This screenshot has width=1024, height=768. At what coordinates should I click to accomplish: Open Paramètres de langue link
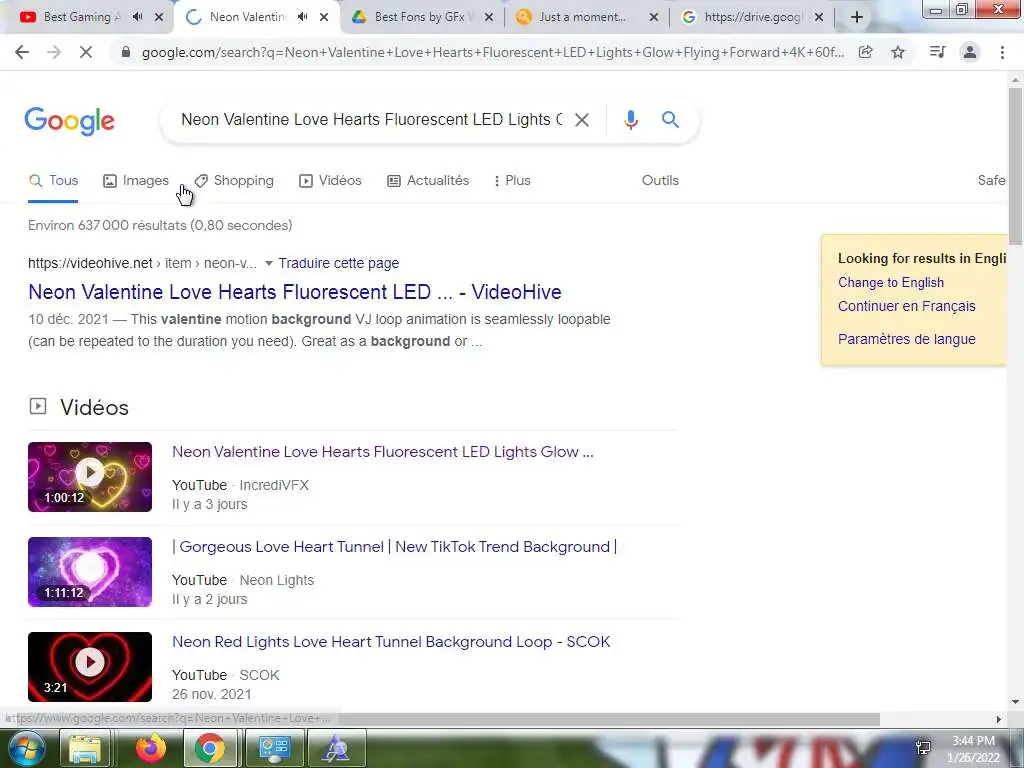(x=906, y=339)
